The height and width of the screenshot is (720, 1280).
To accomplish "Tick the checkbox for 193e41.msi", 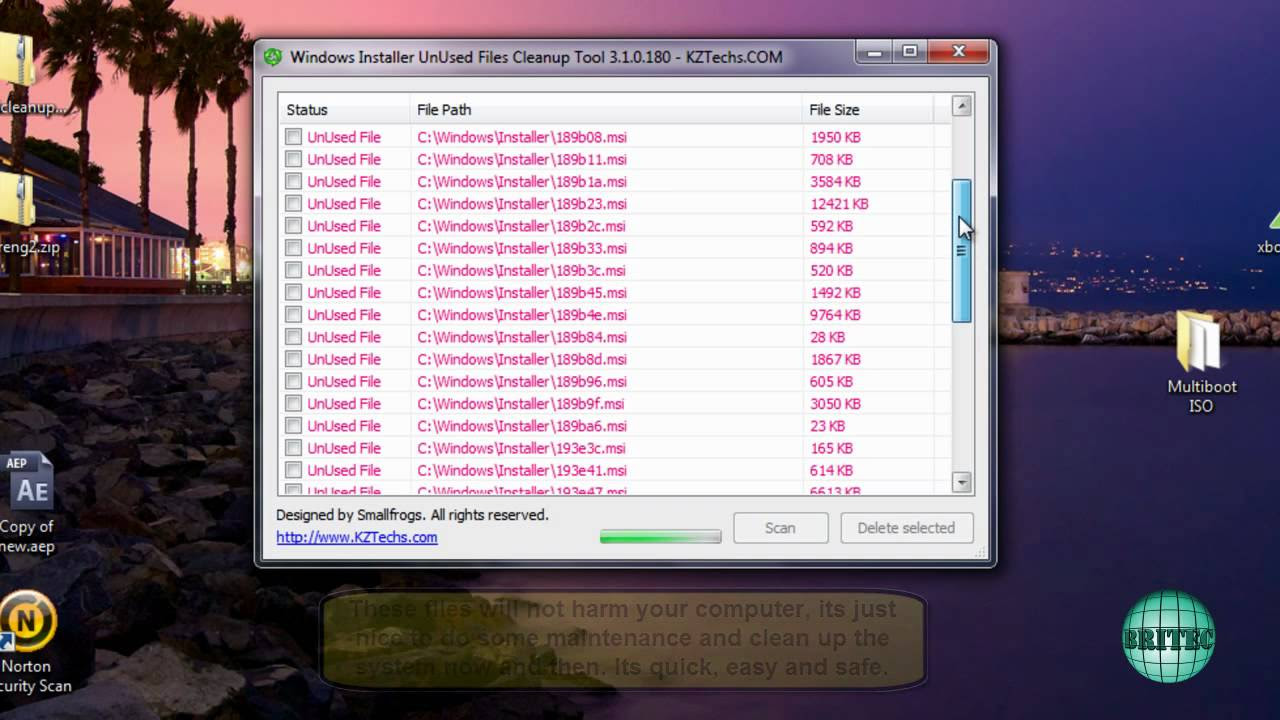I will click(x=293, y=470).
